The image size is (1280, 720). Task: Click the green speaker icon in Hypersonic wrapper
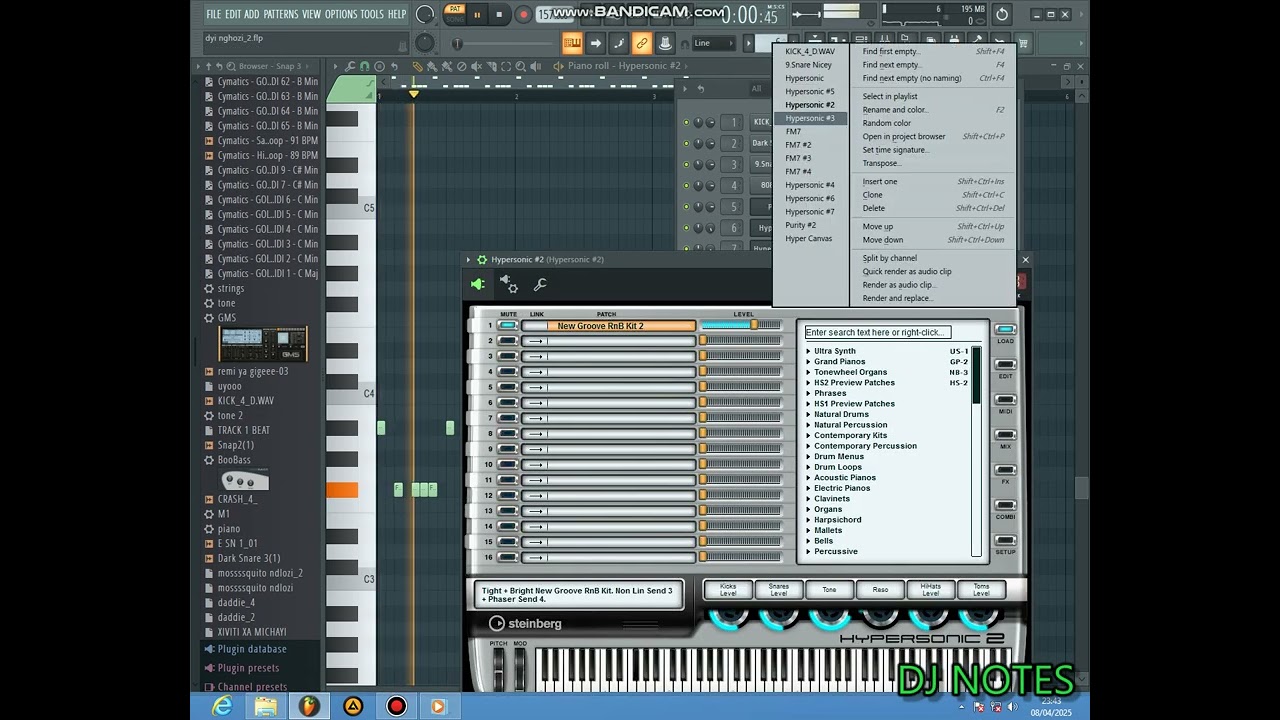pyautogui.click(x=478, y=285)
